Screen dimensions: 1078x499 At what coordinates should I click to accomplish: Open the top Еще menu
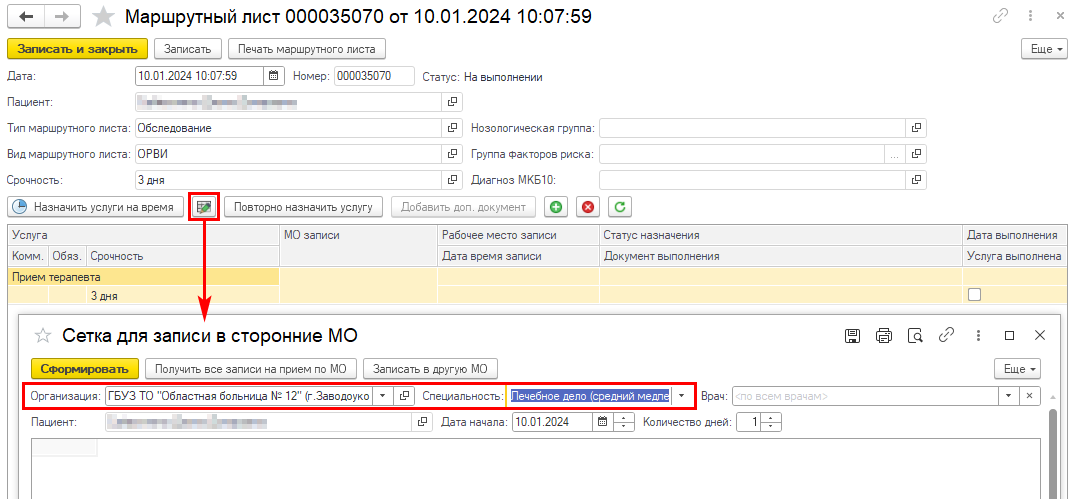1044,49
